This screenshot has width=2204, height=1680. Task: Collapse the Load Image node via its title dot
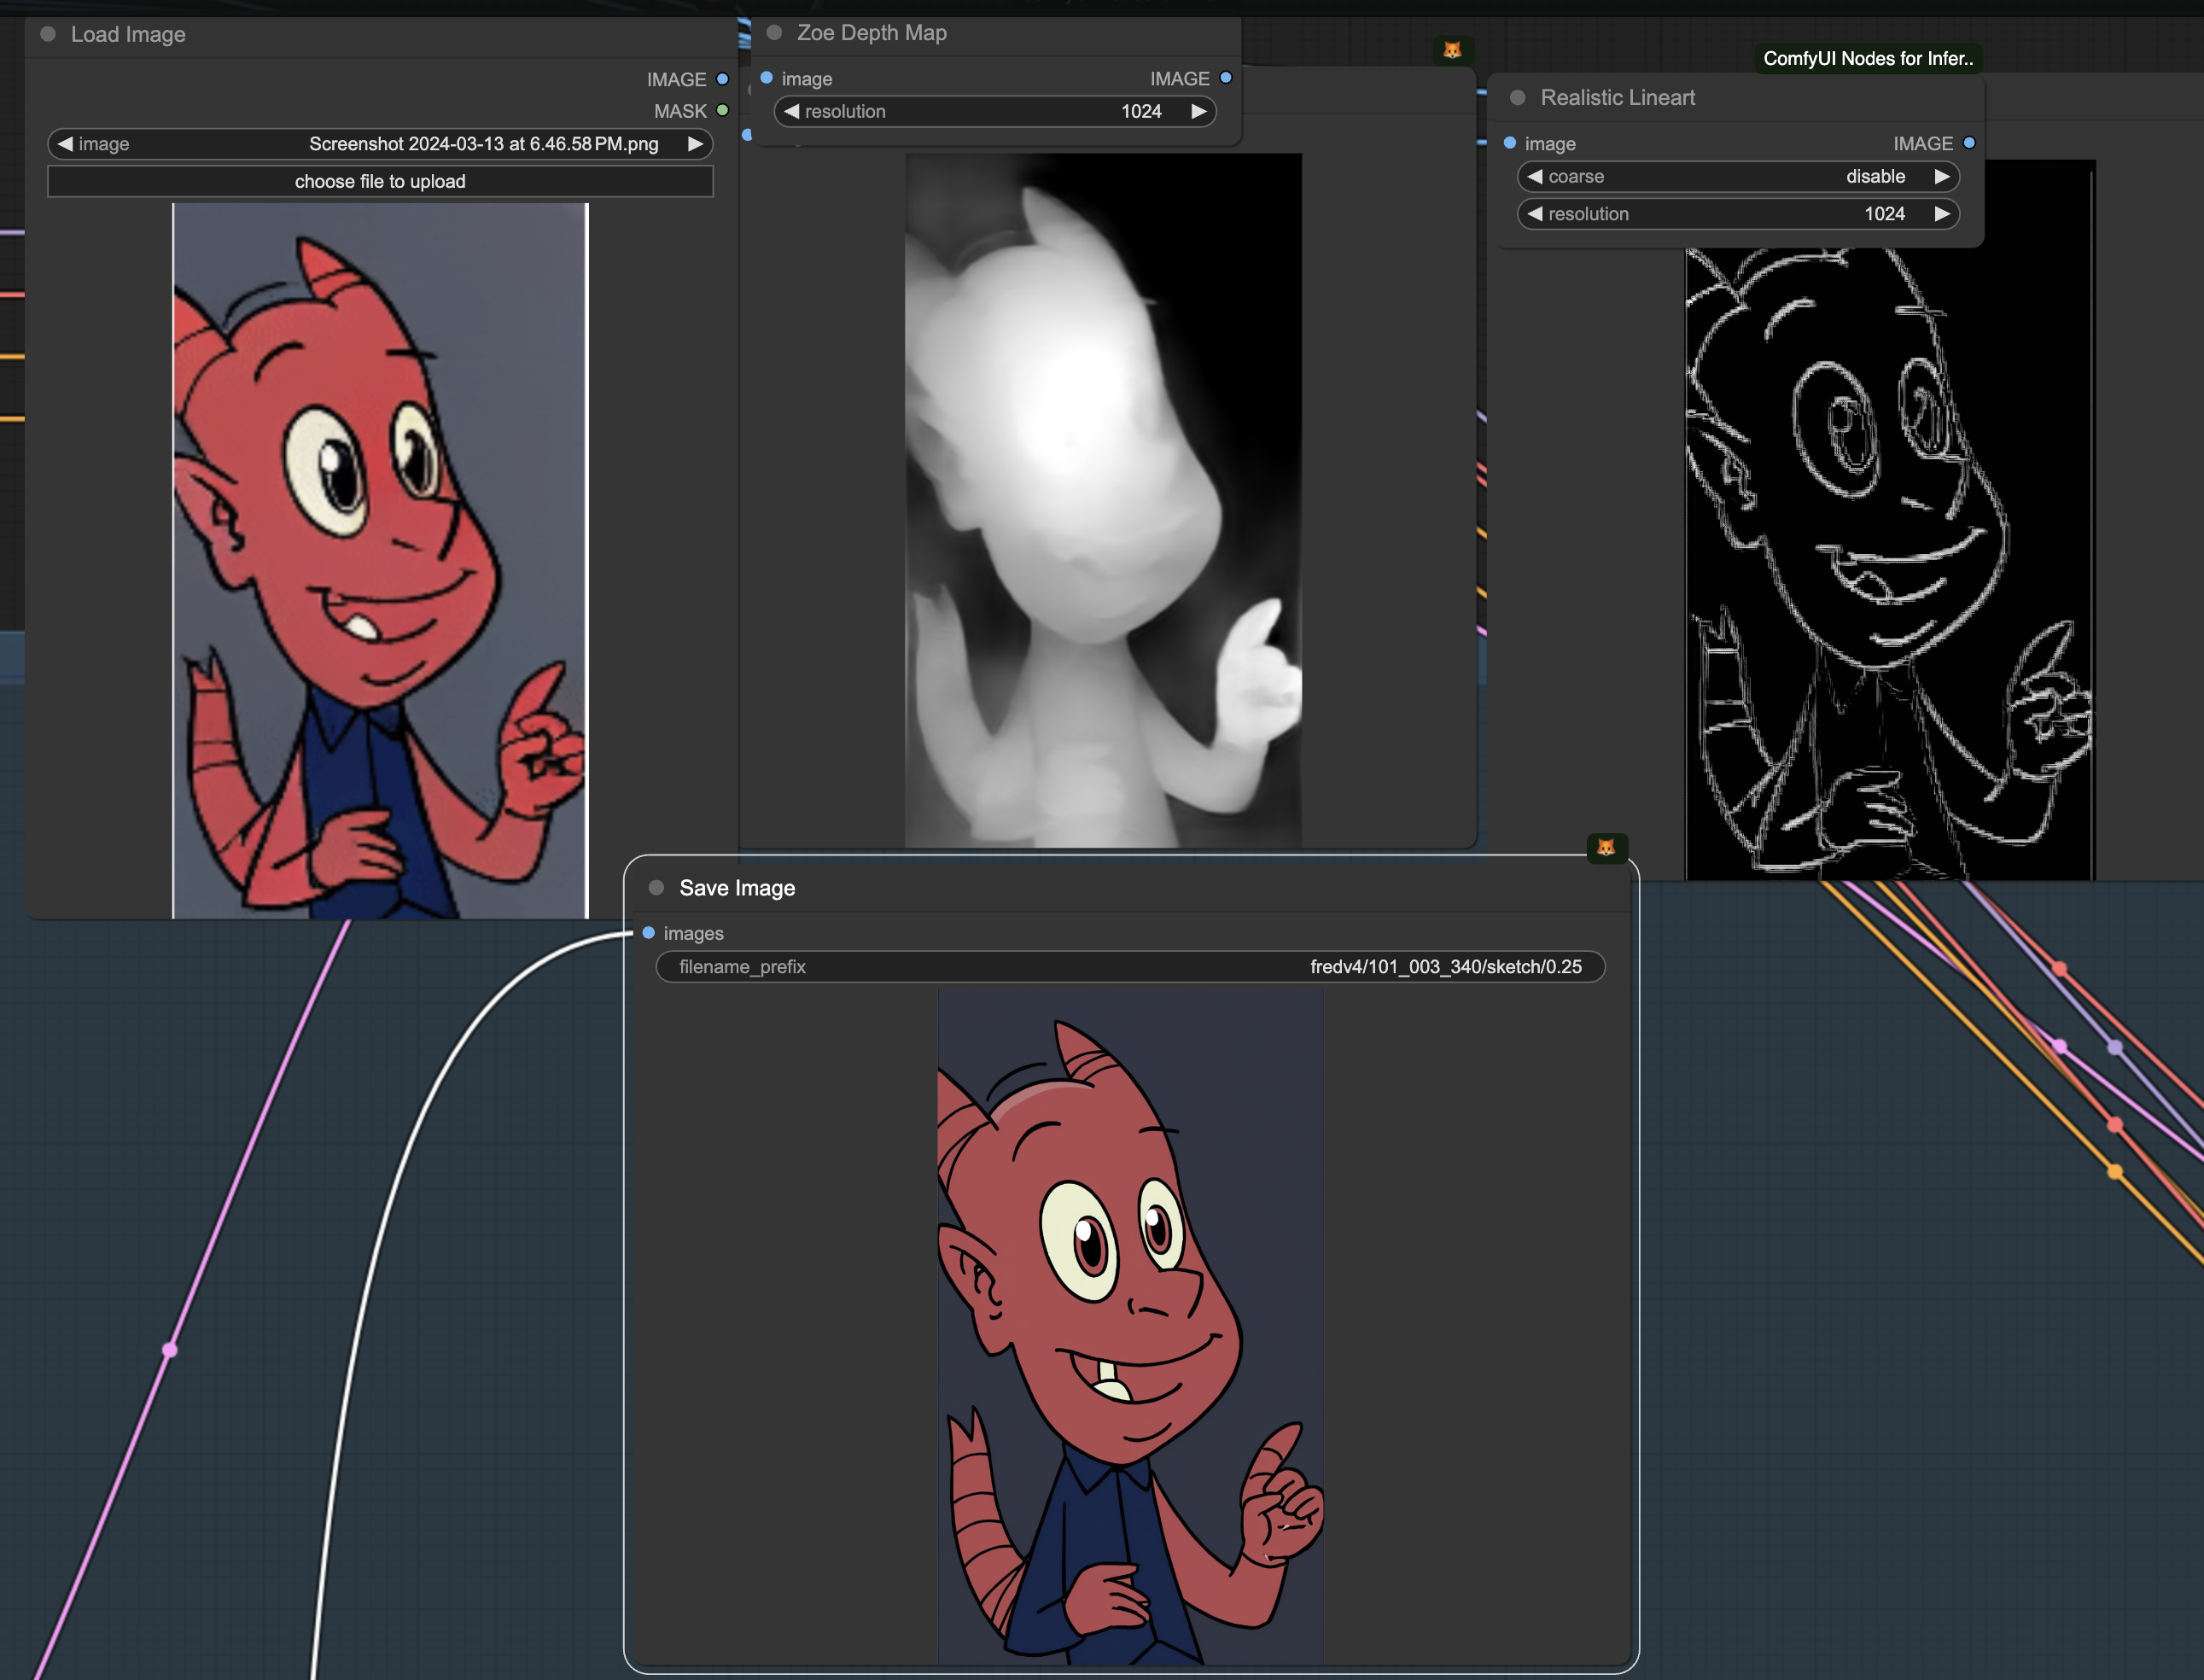[47, 34]
